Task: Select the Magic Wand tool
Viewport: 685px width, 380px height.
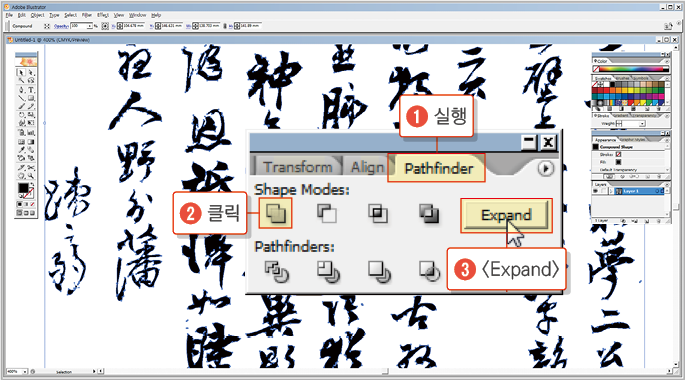Action: click(x=21, y=80)
